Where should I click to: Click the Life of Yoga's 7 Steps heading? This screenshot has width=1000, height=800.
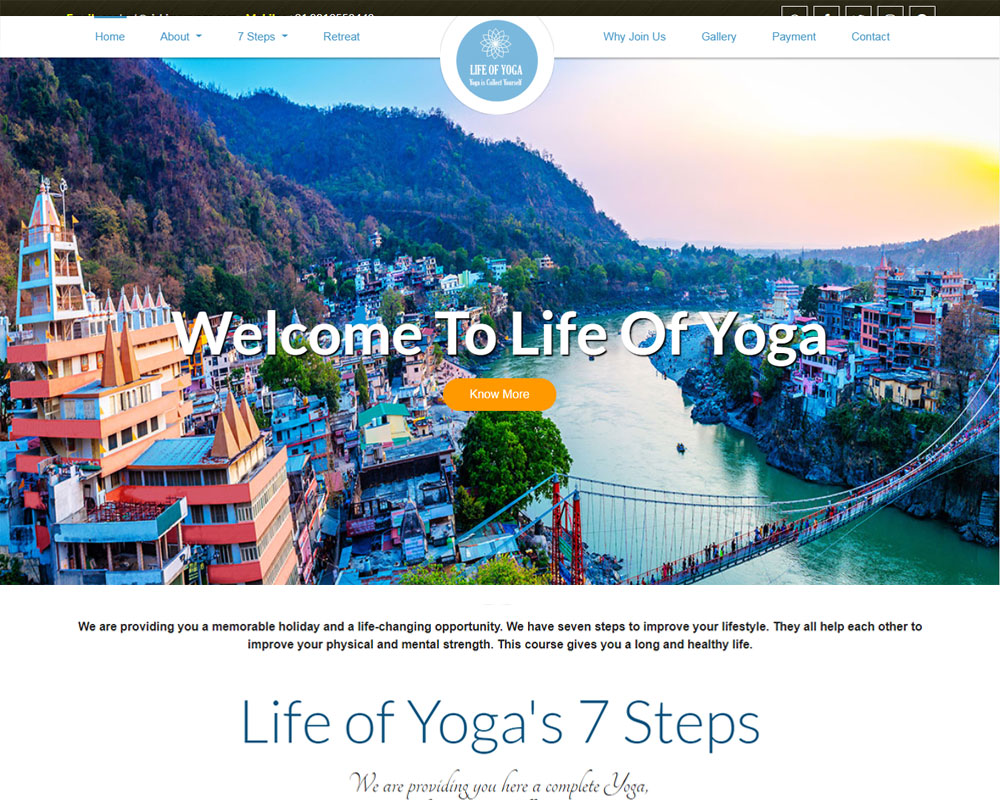[501, 723]
